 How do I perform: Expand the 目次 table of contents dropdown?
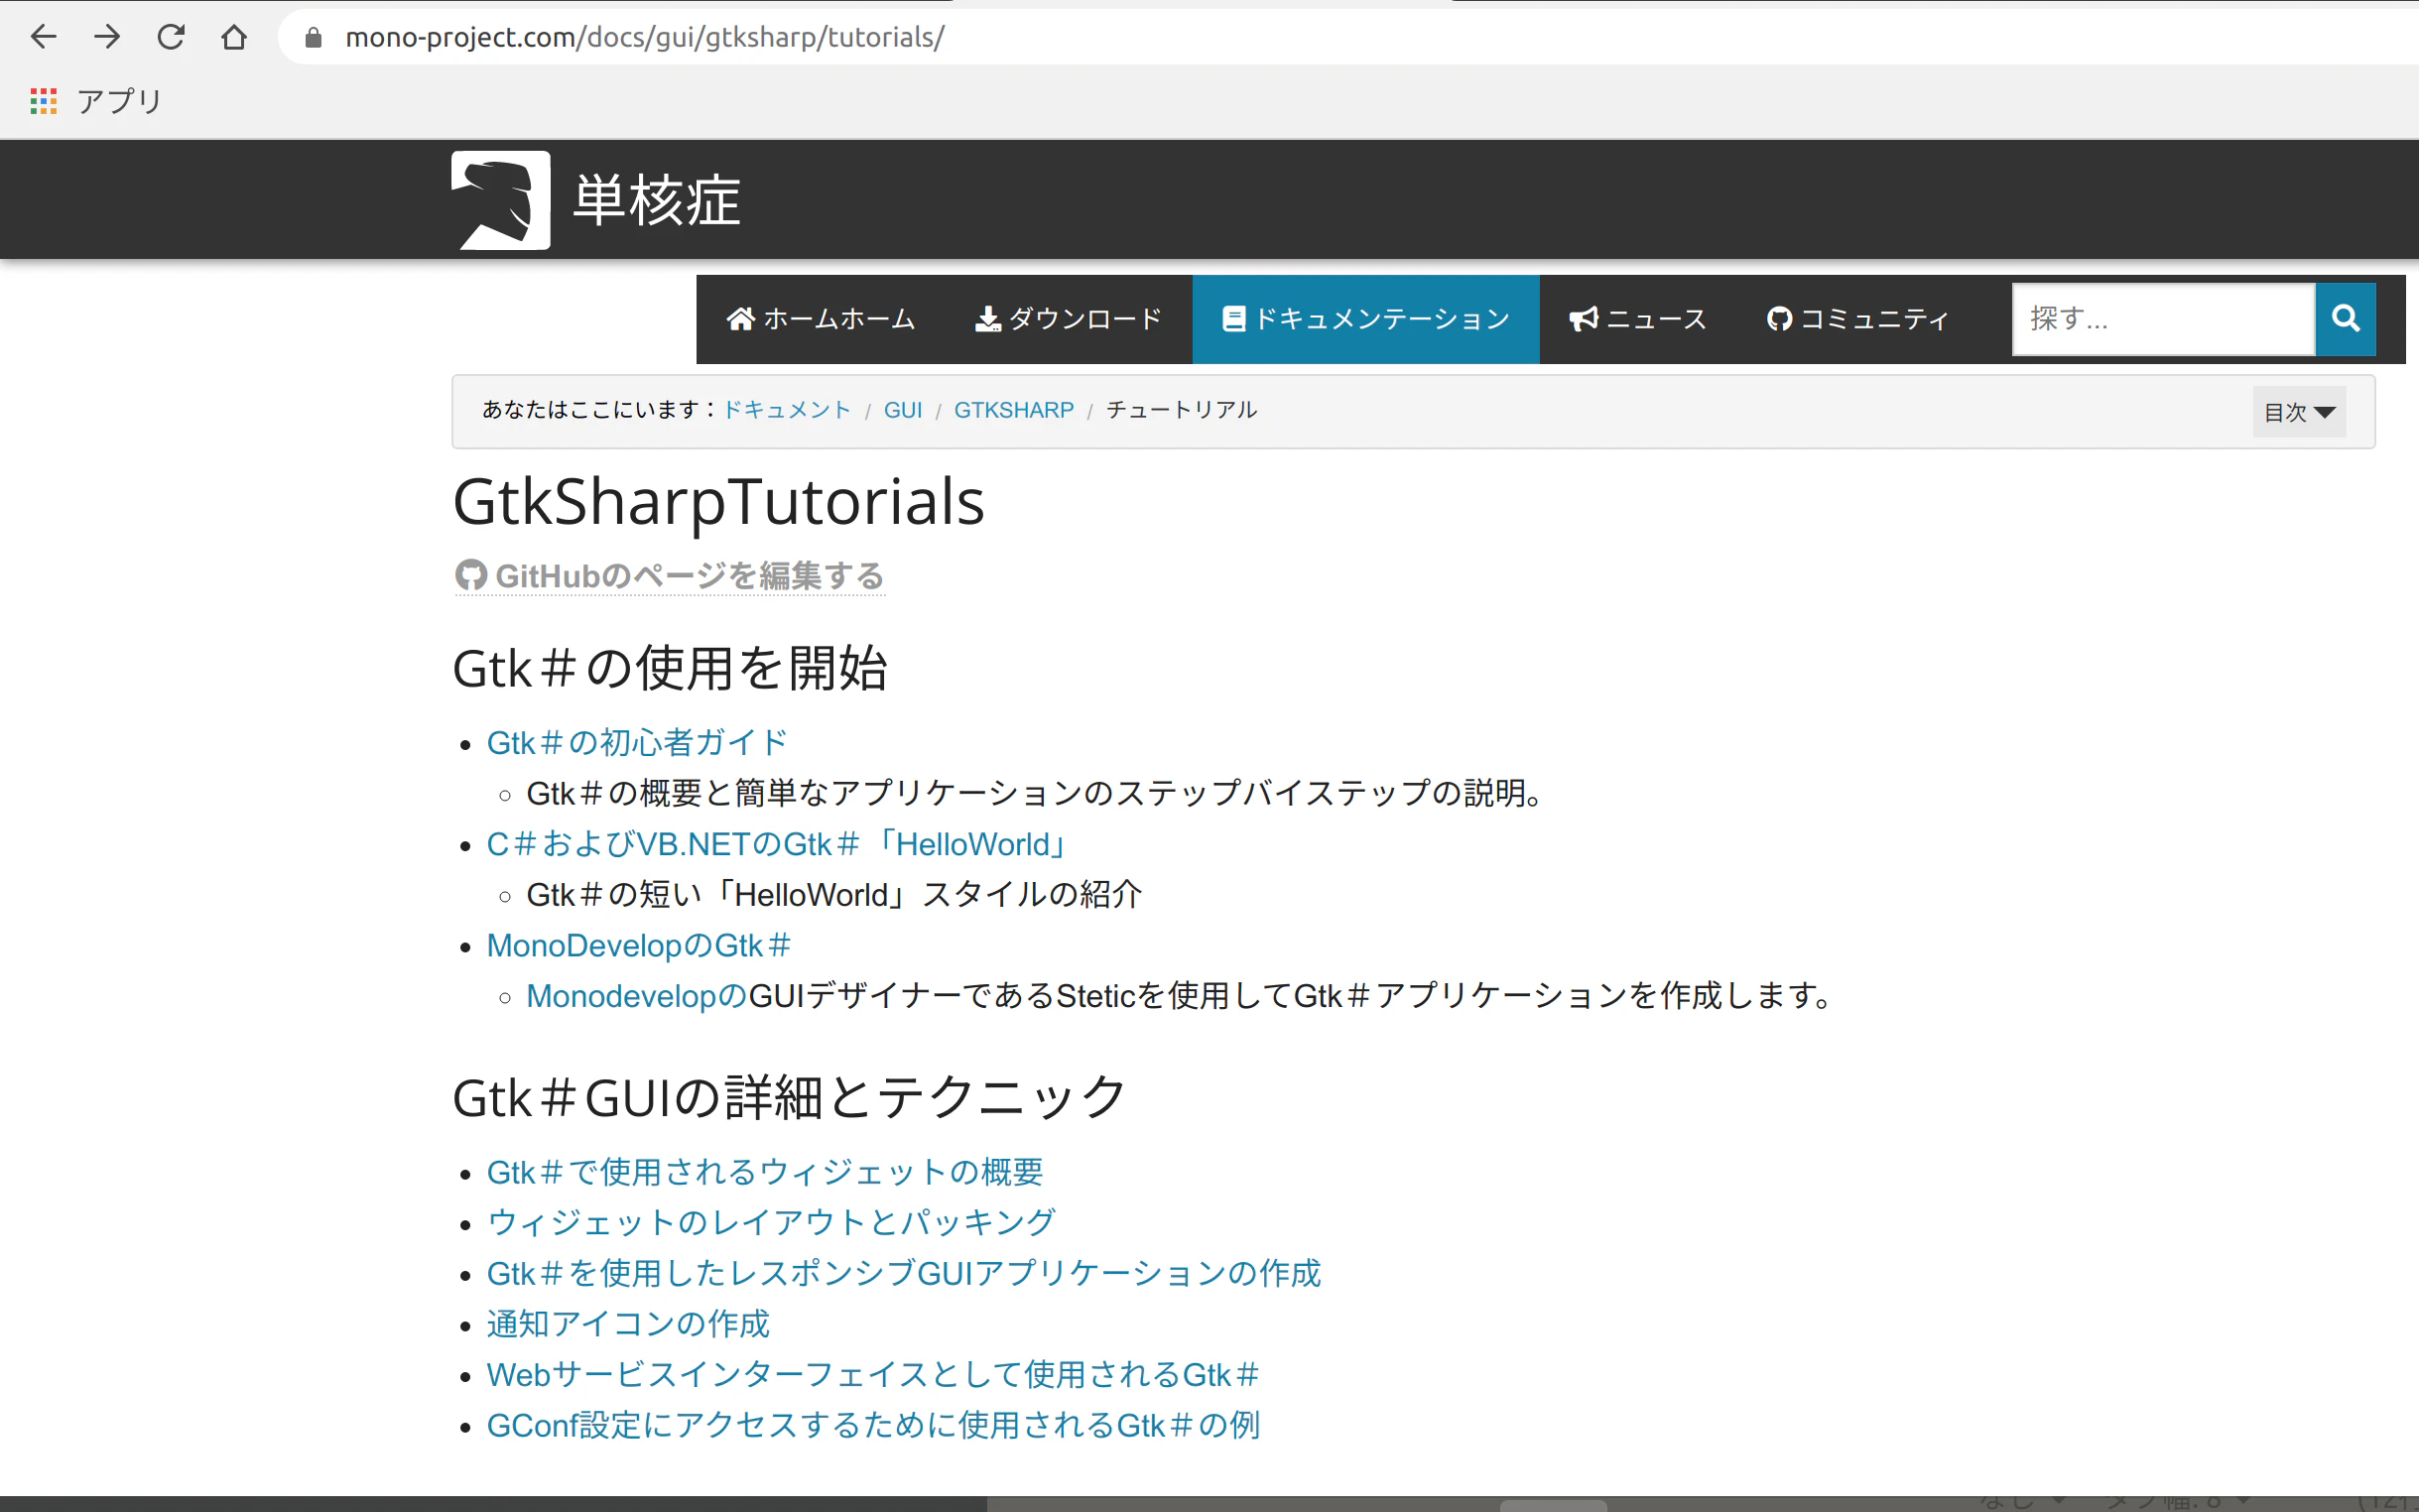pos(2299,412)
